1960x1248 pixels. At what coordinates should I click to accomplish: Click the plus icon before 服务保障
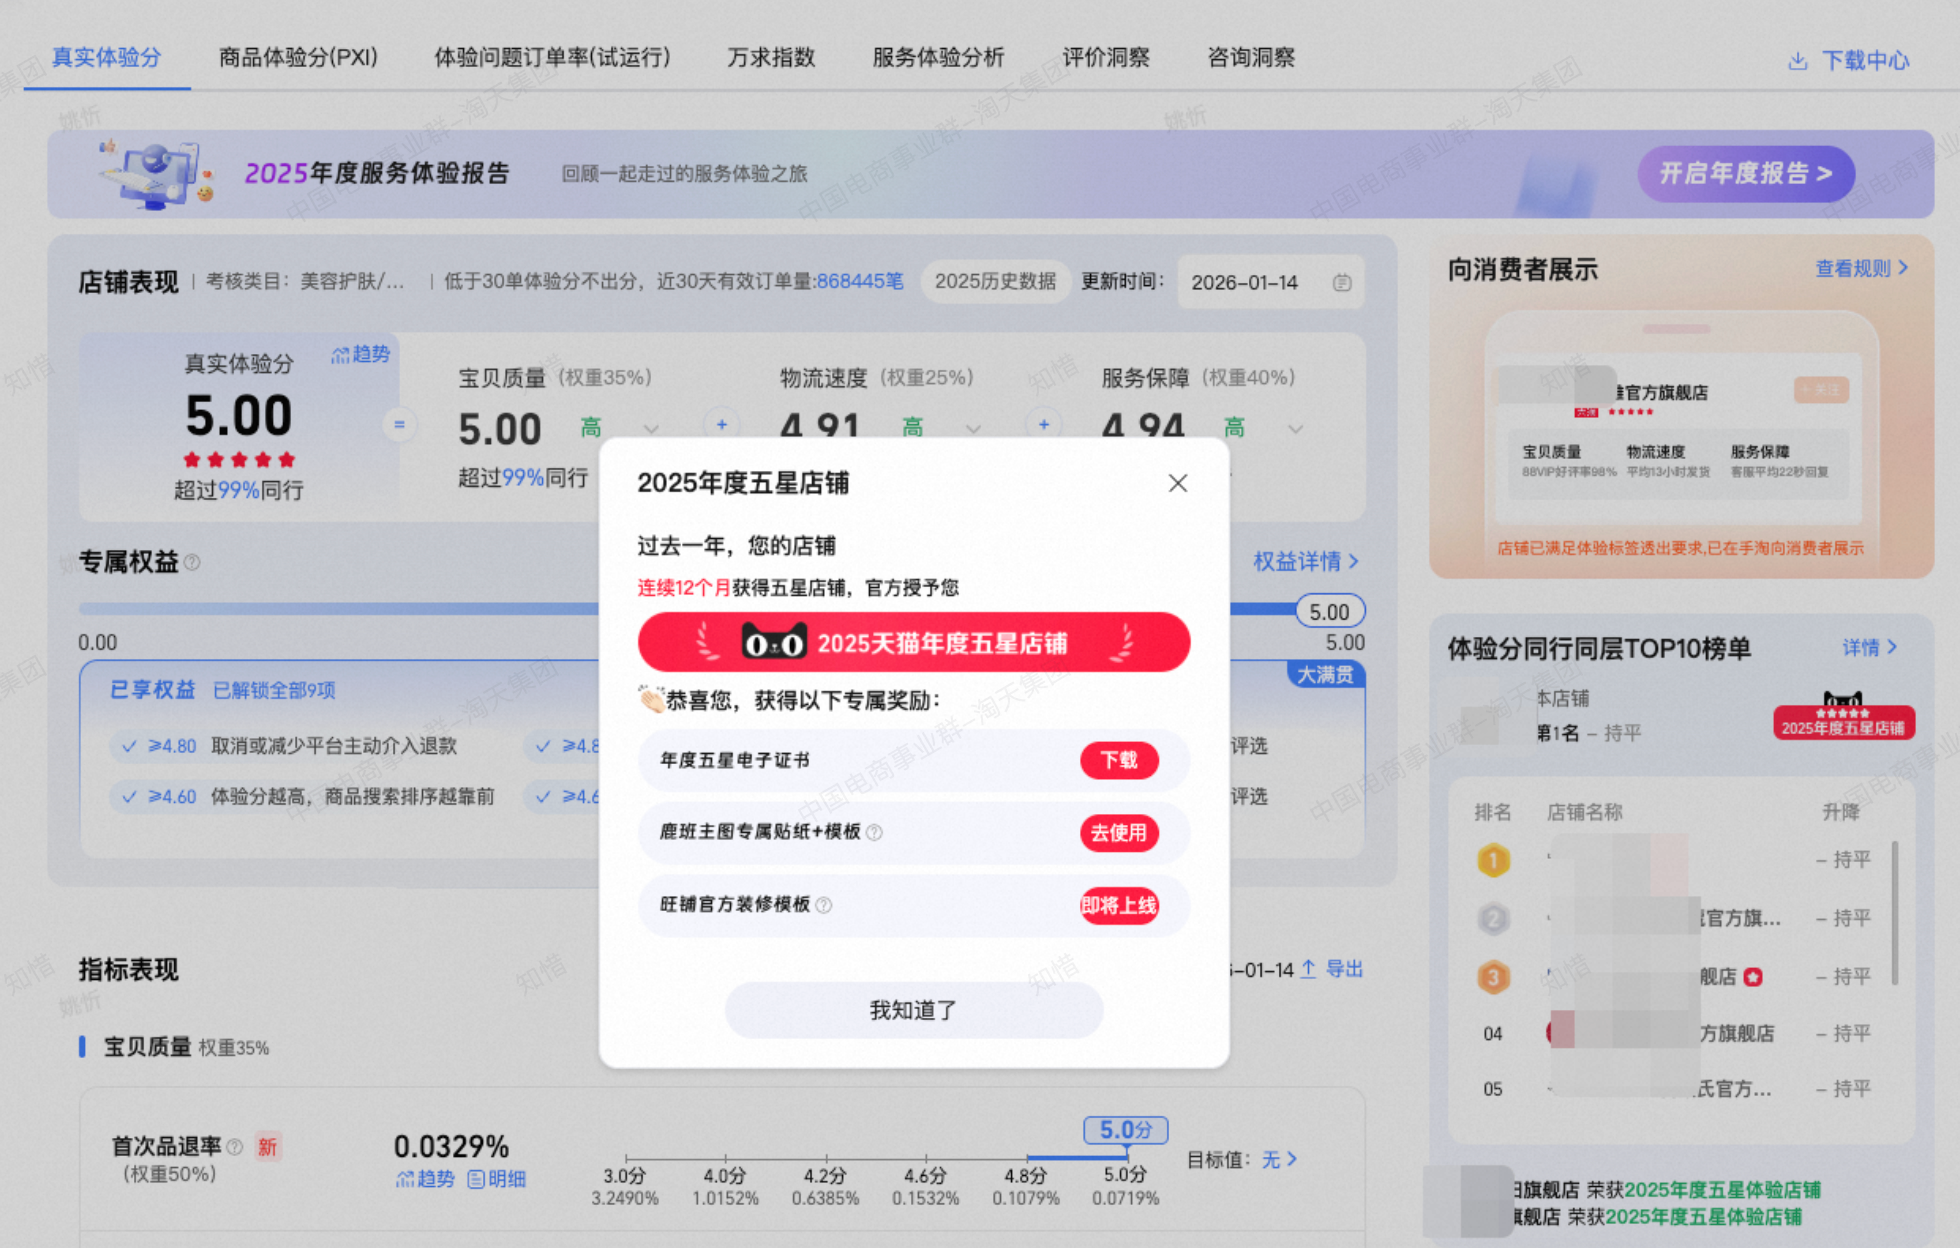[x=1043, y=424]
